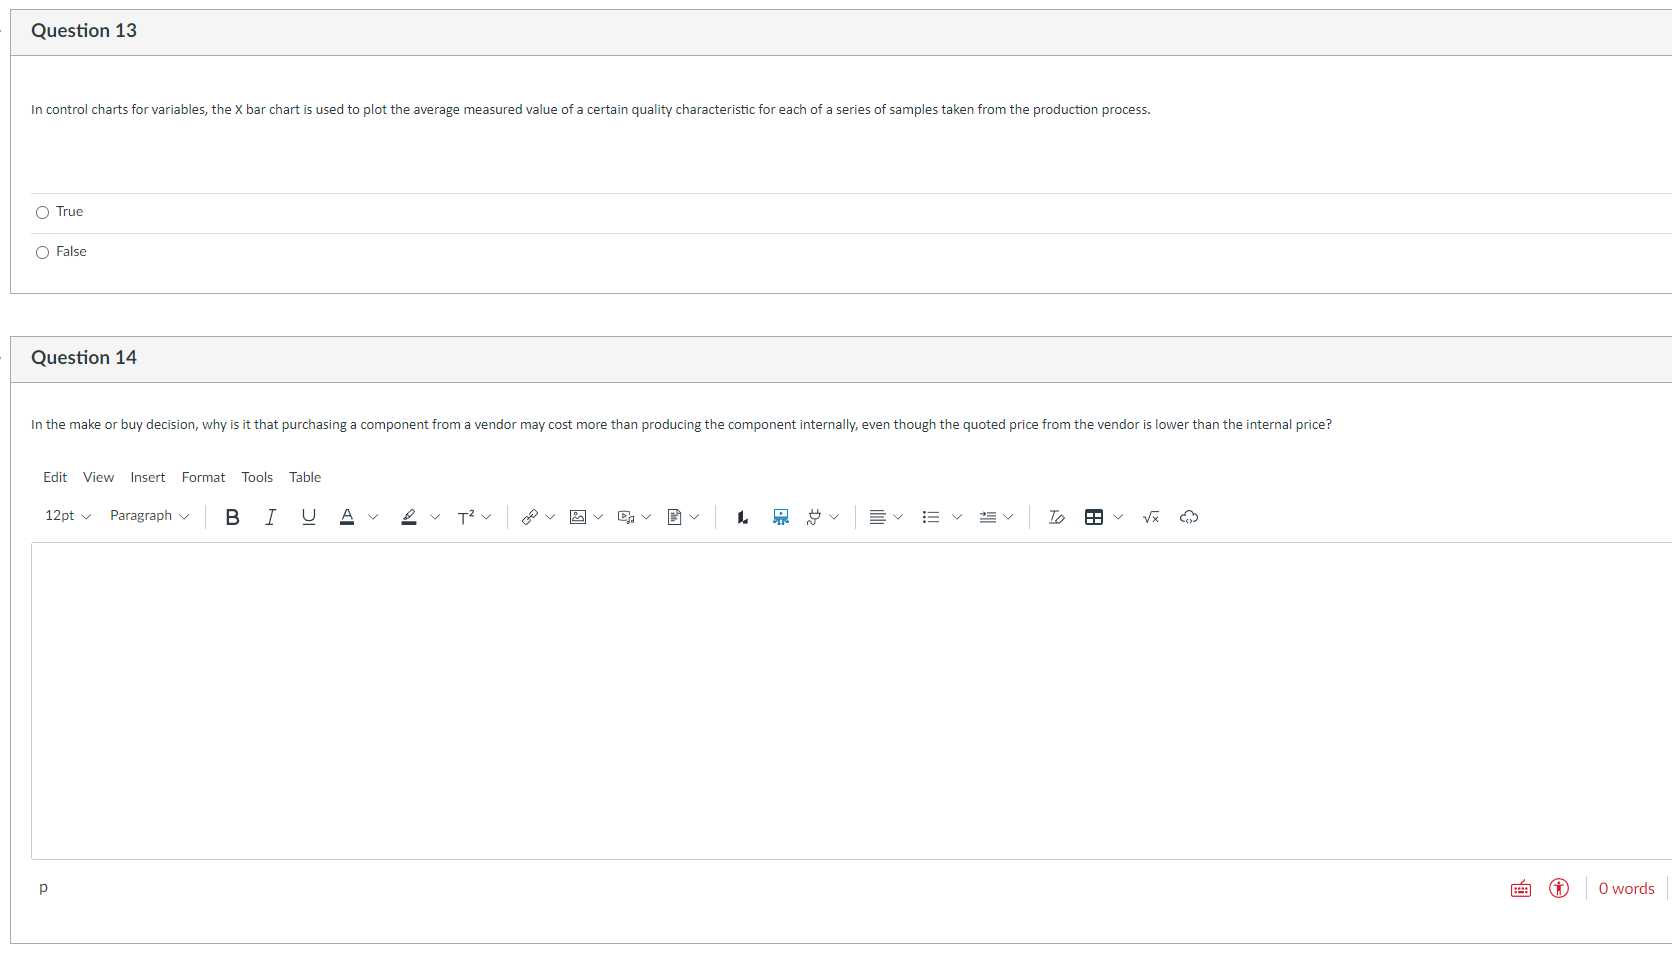The image size is (1672, 964).
Task: Expand the superscript options arrow
Action: [486, 517]
